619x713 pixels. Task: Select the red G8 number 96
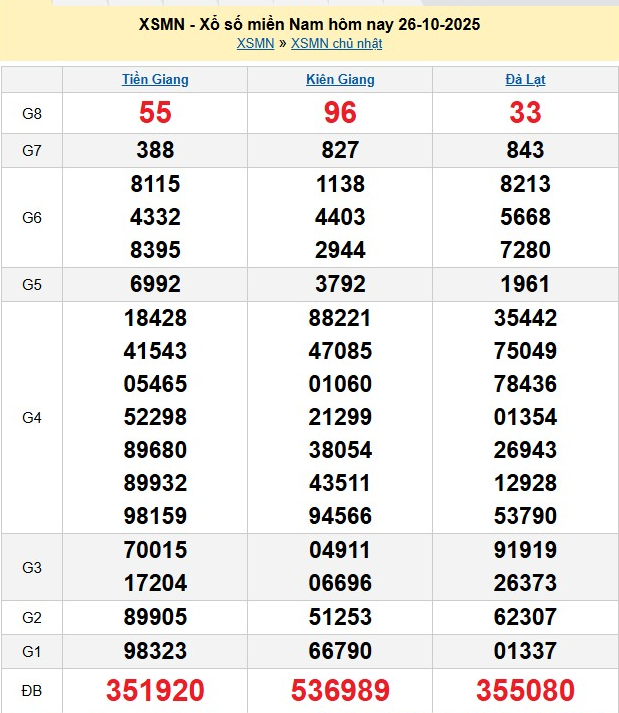(340, 113)
